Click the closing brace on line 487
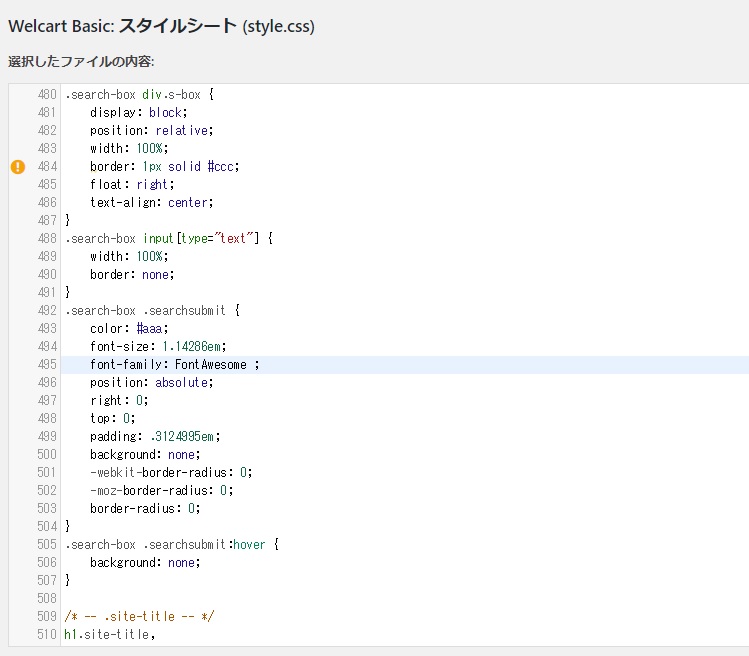Screen dimensions: 749x656 point(67,220)
